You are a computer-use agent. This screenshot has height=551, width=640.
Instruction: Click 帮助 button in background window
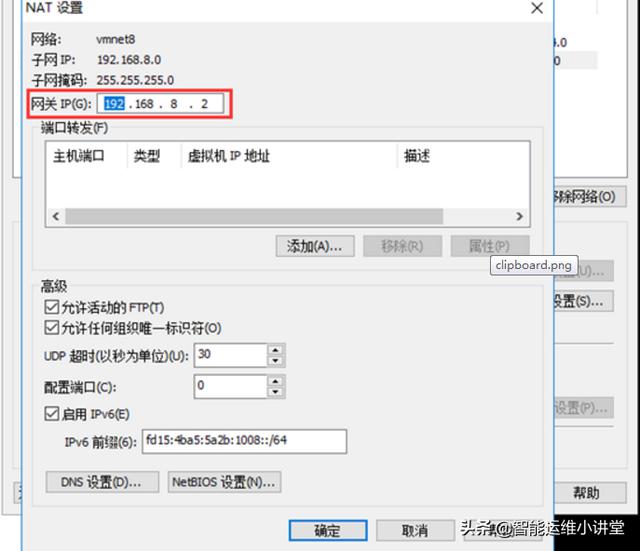(x=589, y=493)
